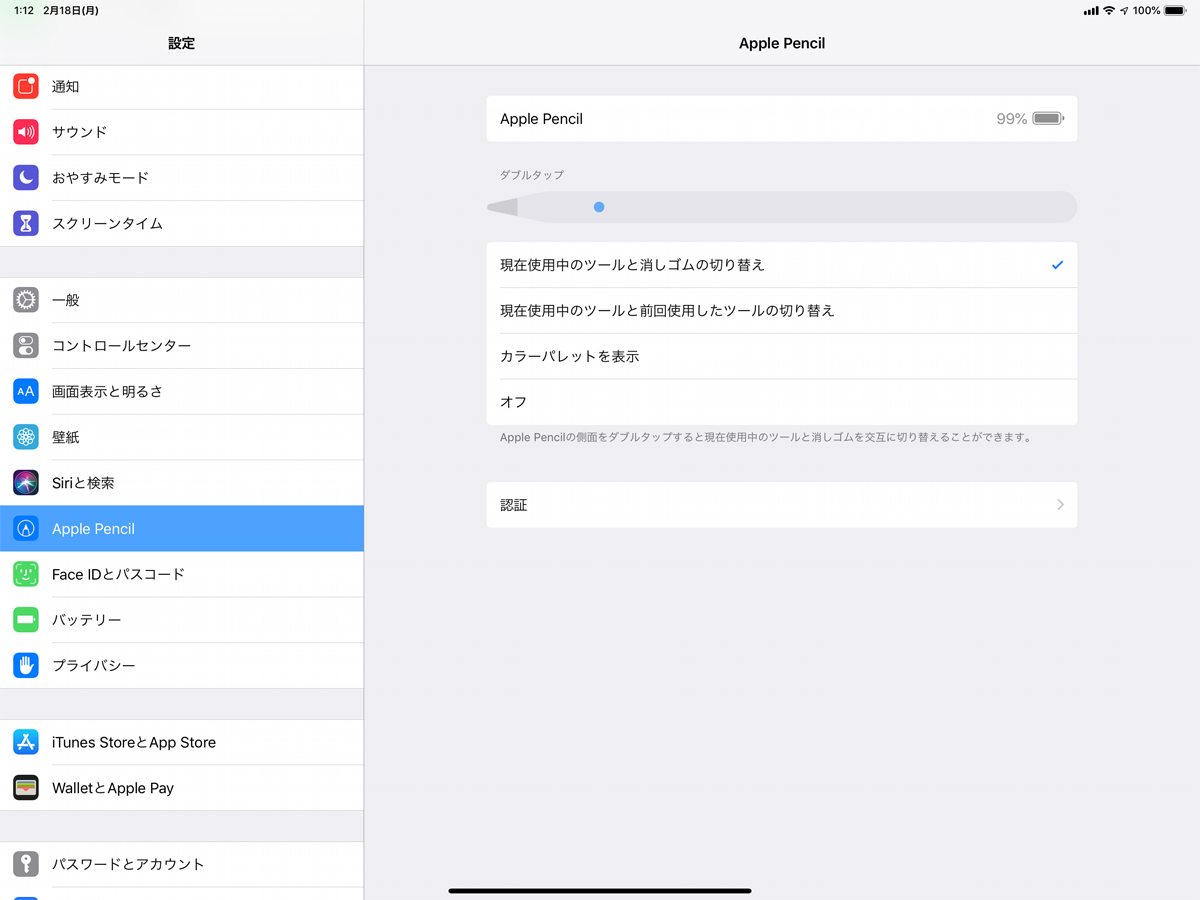This screenshot has height=900, width=1200.
Task: Go to プライバシー settings
Action: 182,665
